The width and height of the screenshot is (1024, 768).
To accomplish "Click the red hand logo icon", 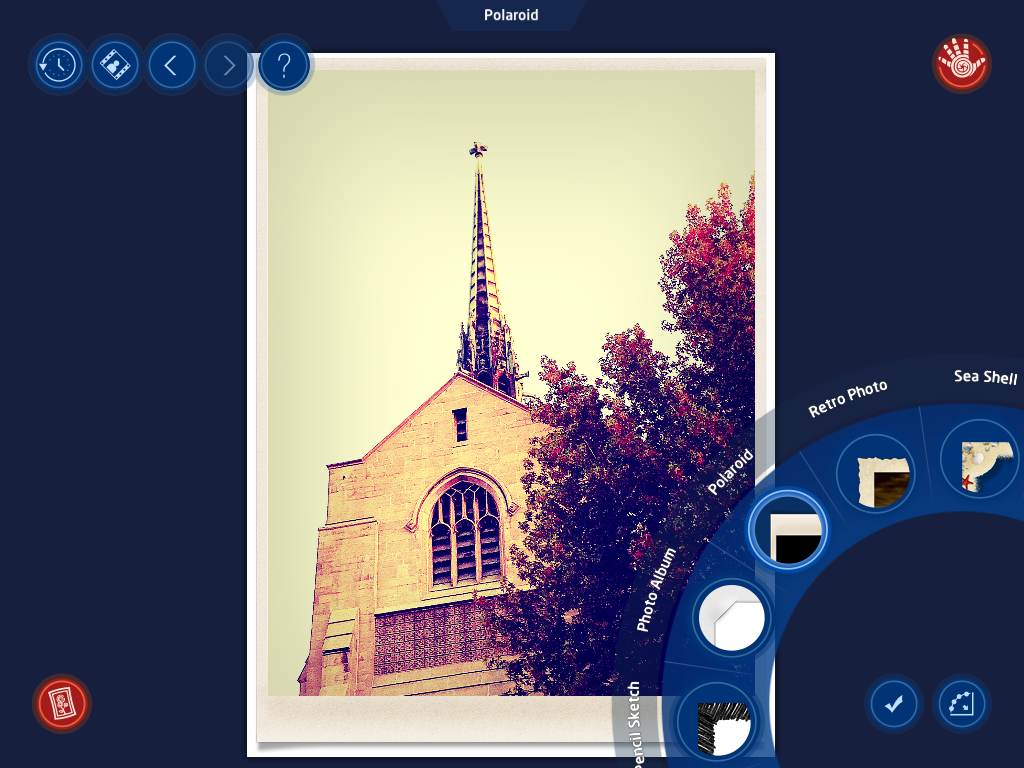I will pos(961,64).
